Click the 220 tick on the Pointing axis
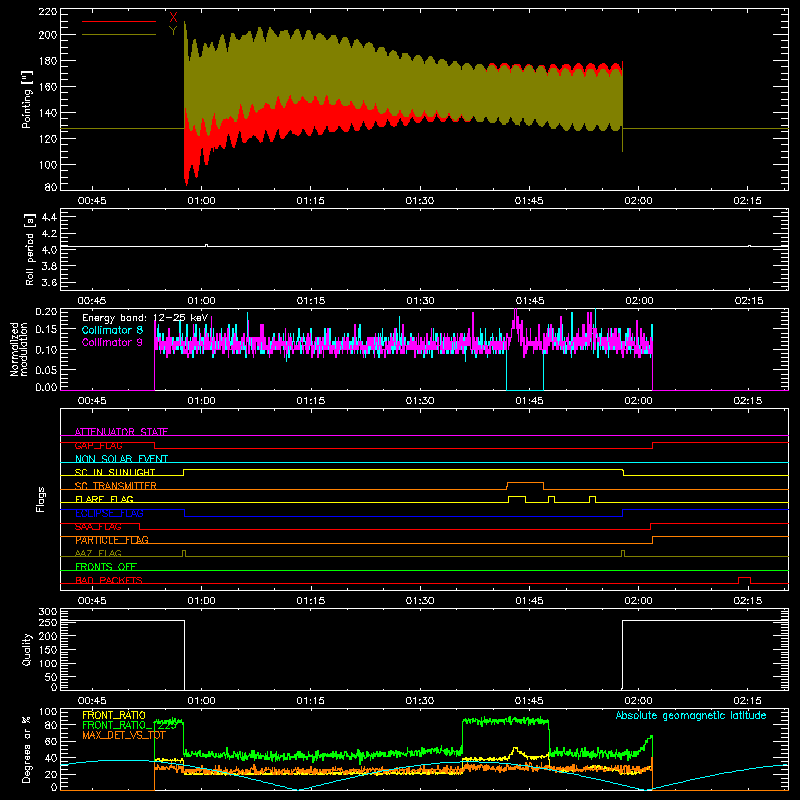Viewport: 800px width, 800px height. (x=47, y=11)
